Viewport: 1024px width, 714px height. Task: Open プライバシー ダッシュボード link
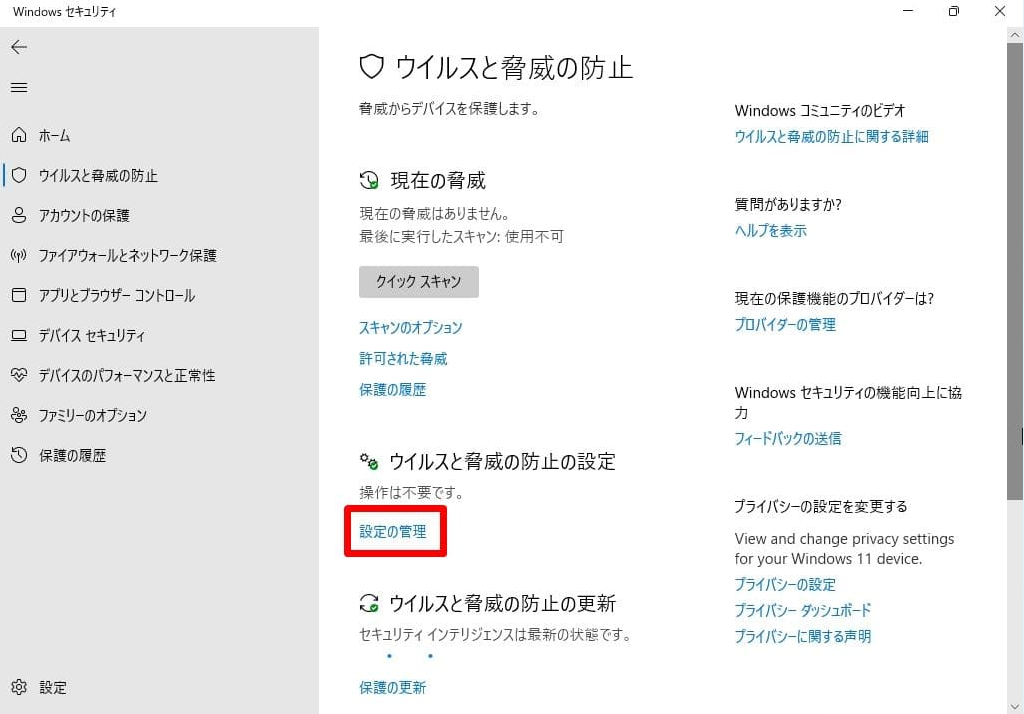tap(803, 610)
